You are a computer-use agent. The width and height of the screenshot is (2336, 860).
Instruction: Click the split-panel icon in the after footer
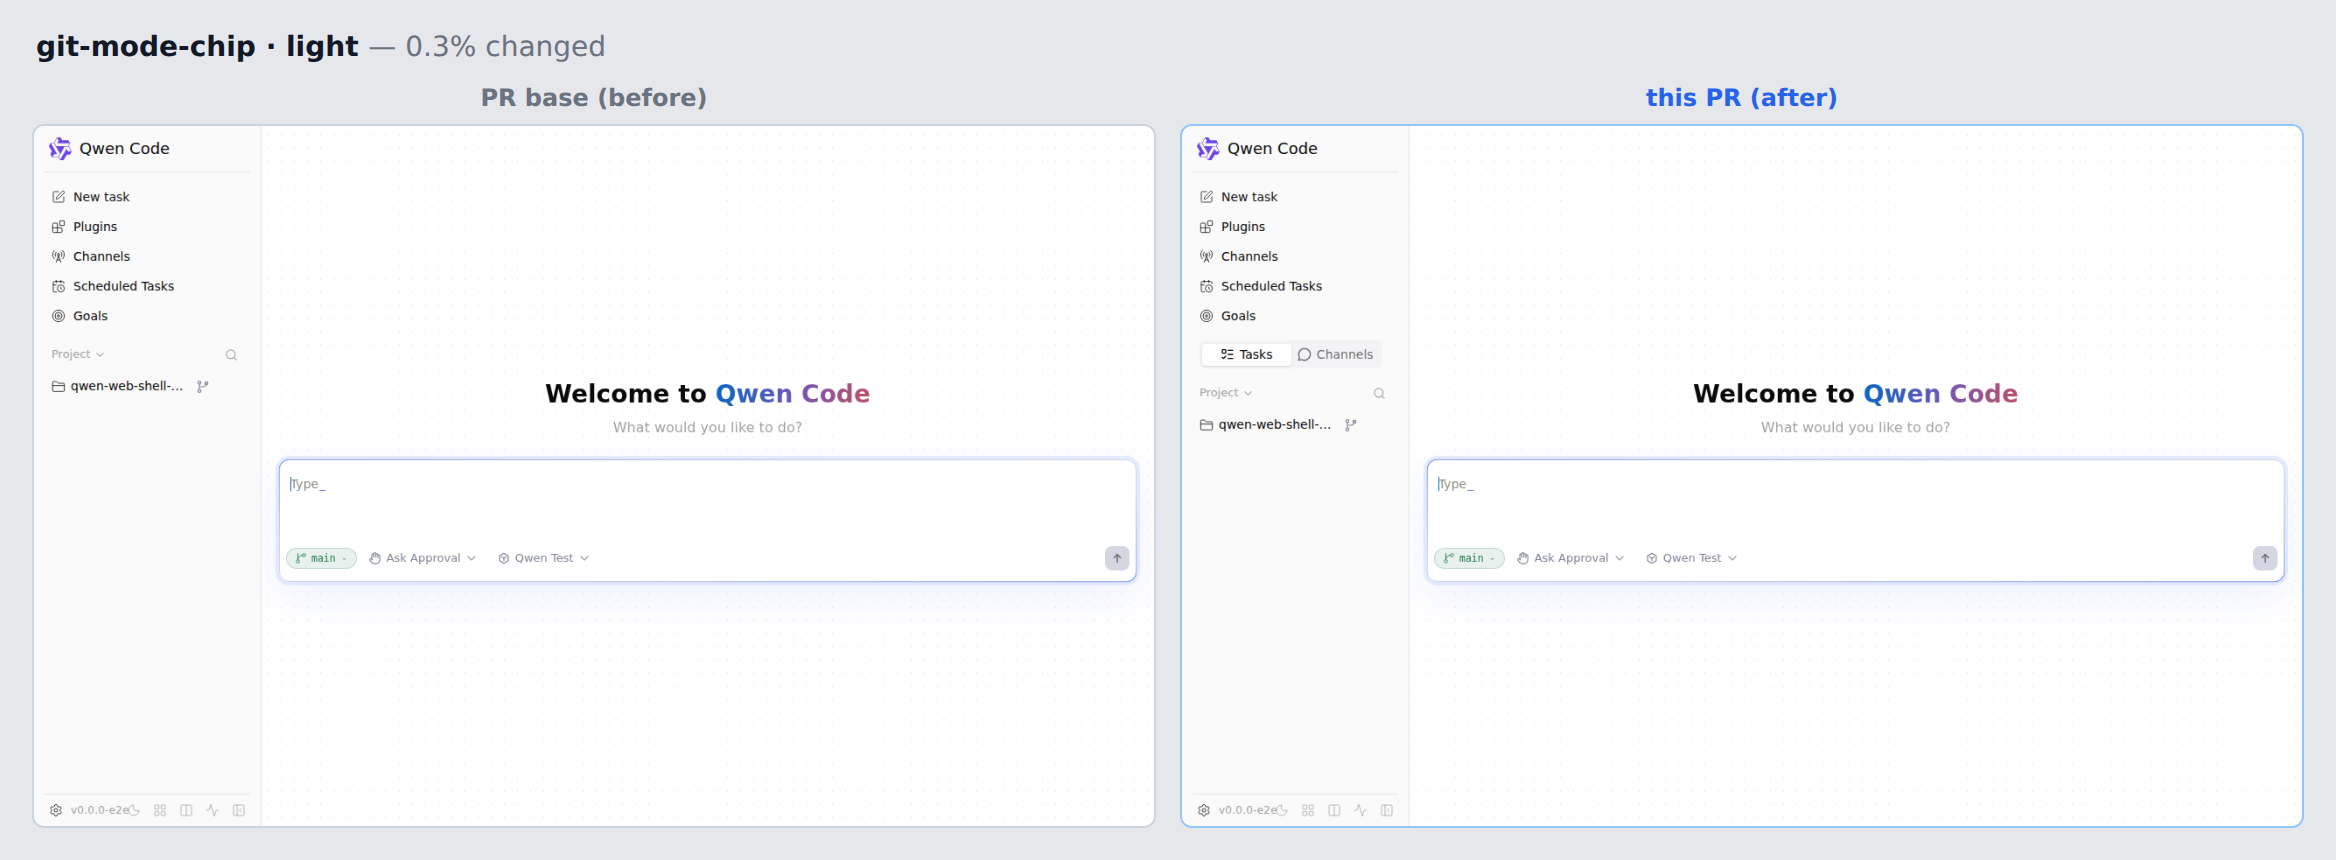(1334, 810)
